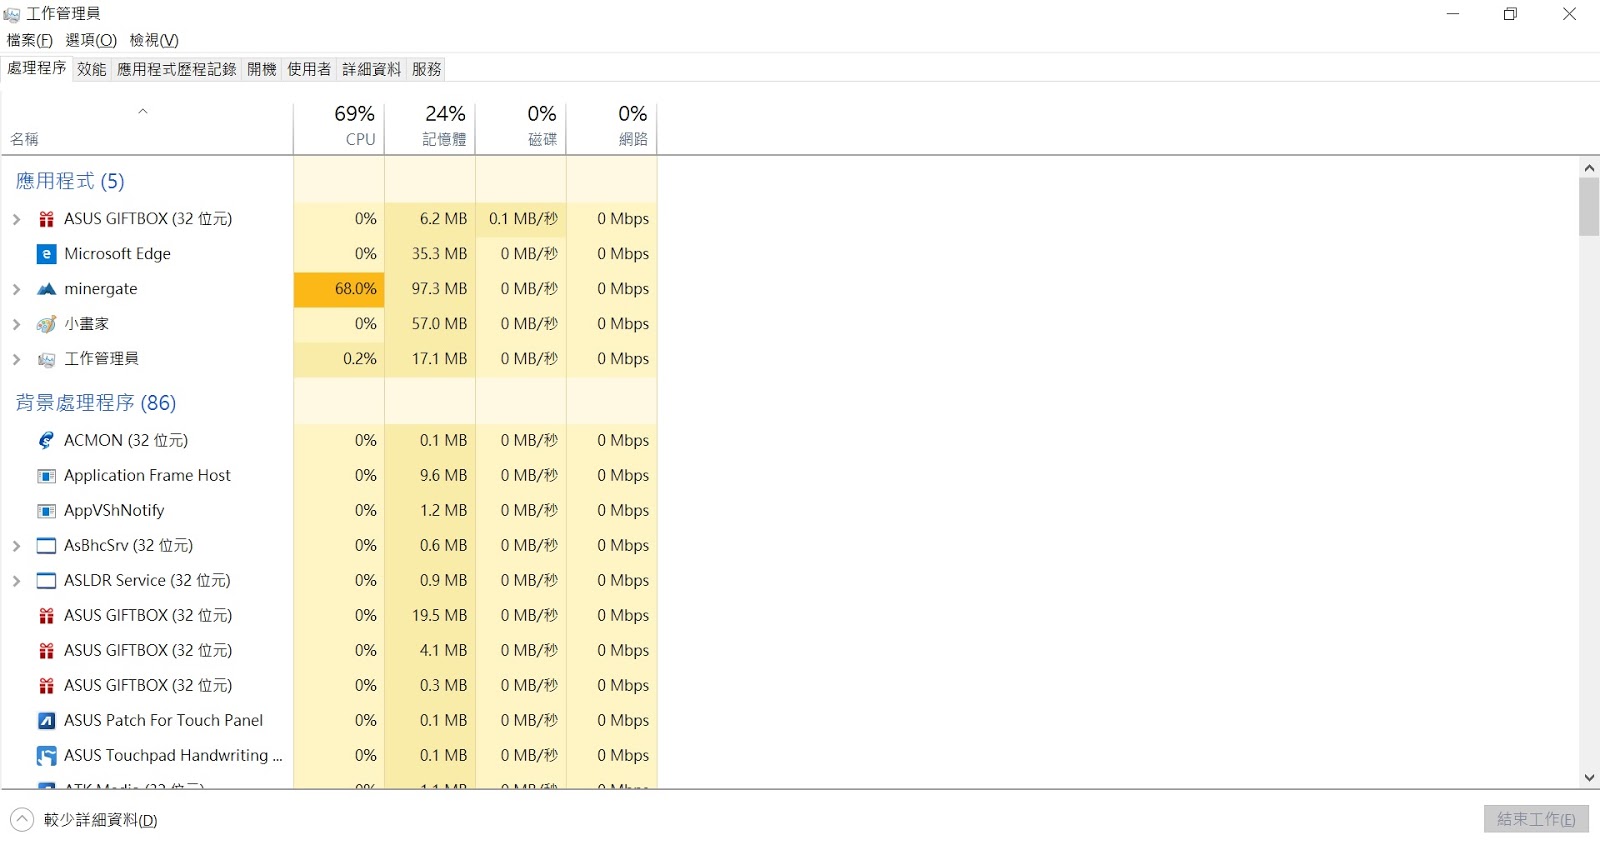Click the vertical scrollbar thumb

(x=1589, y=207)
